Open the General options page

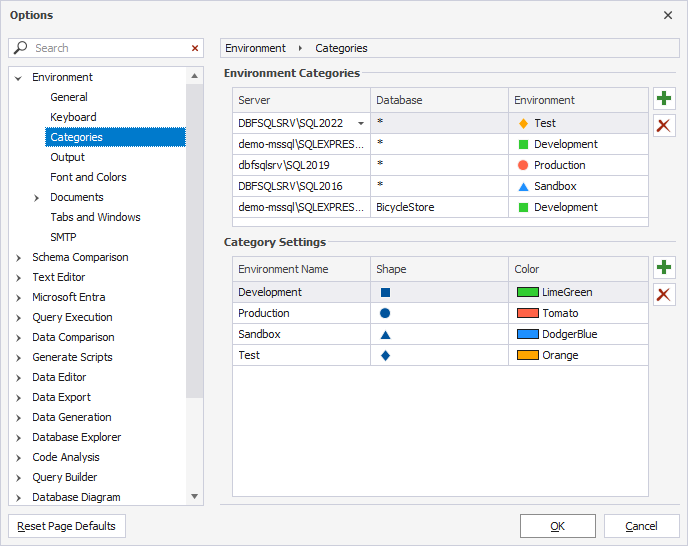(69, 97)
